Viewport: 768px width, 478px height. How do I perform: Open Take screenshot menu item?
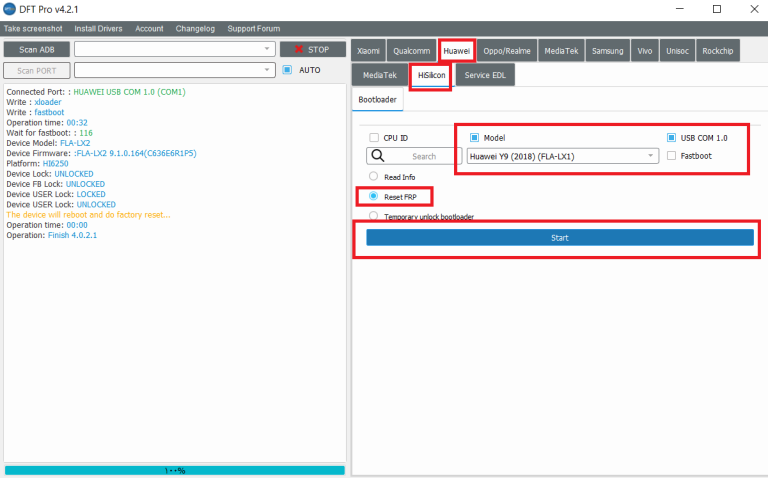pos(33,28)
